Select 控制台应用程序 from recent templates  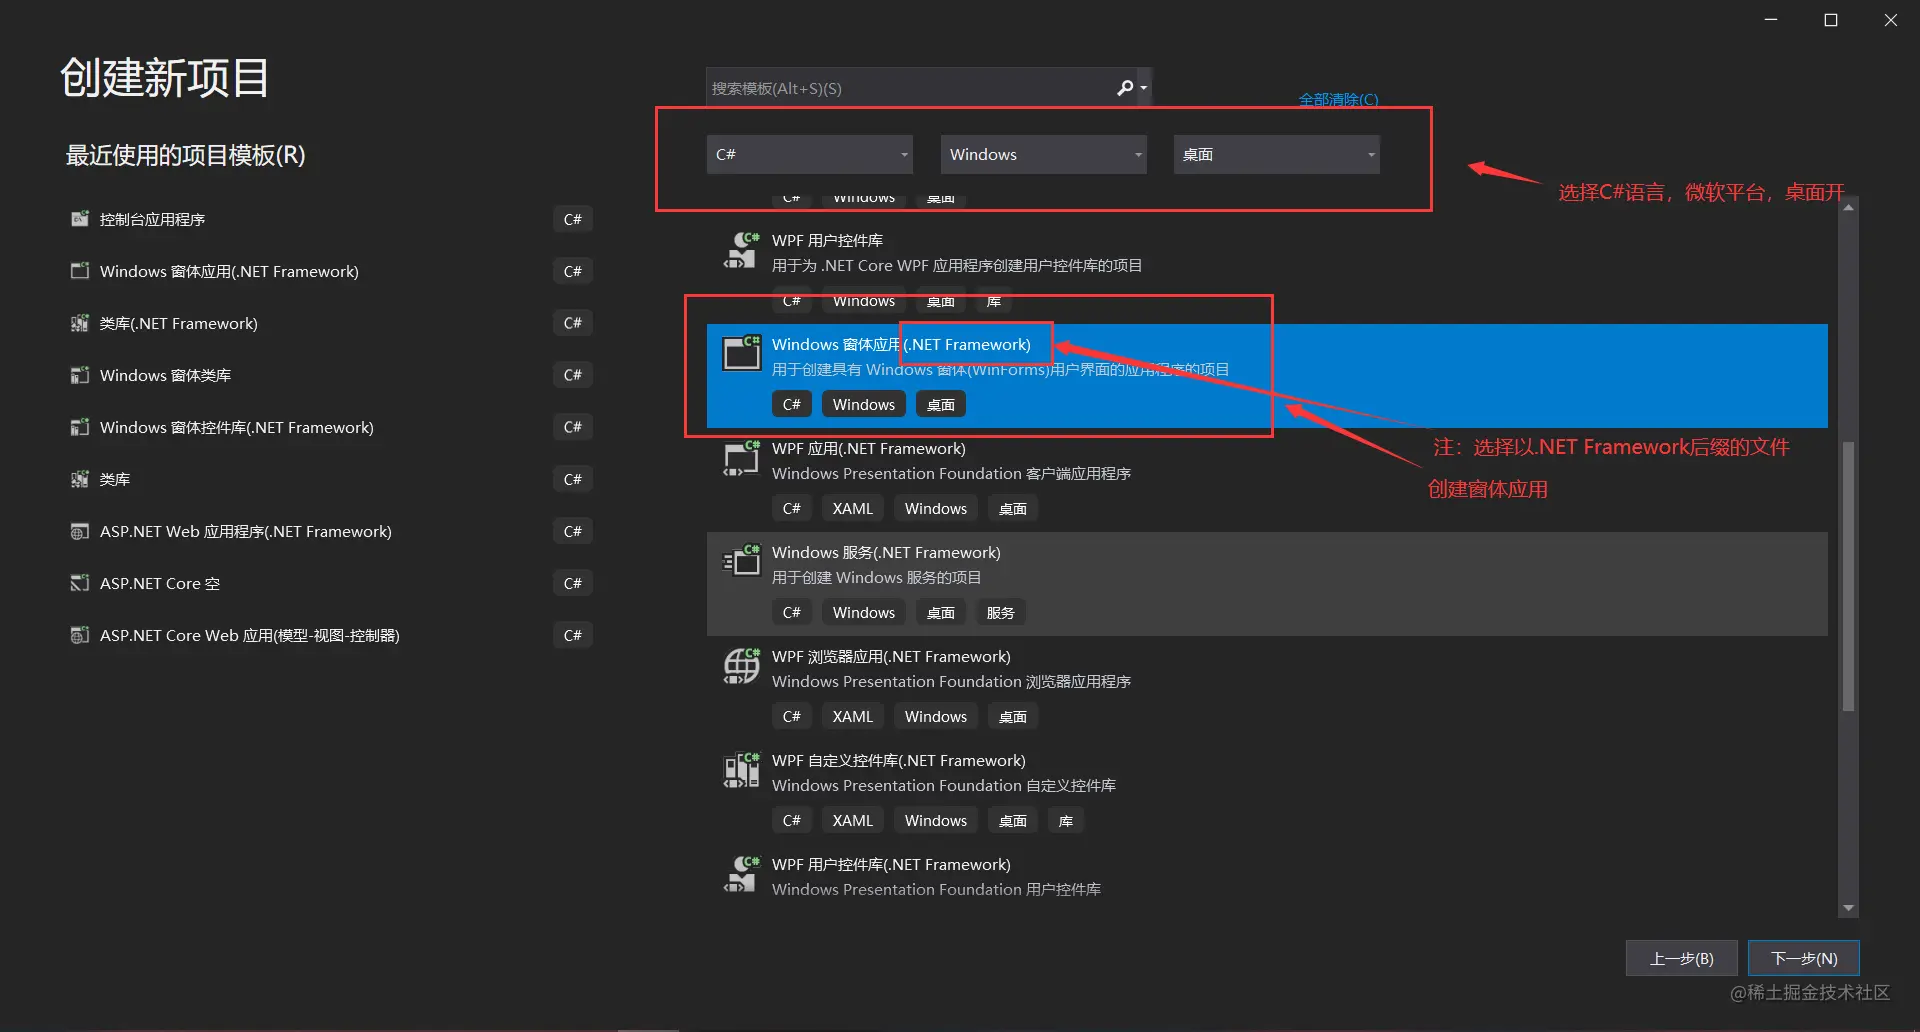[330, 219]
